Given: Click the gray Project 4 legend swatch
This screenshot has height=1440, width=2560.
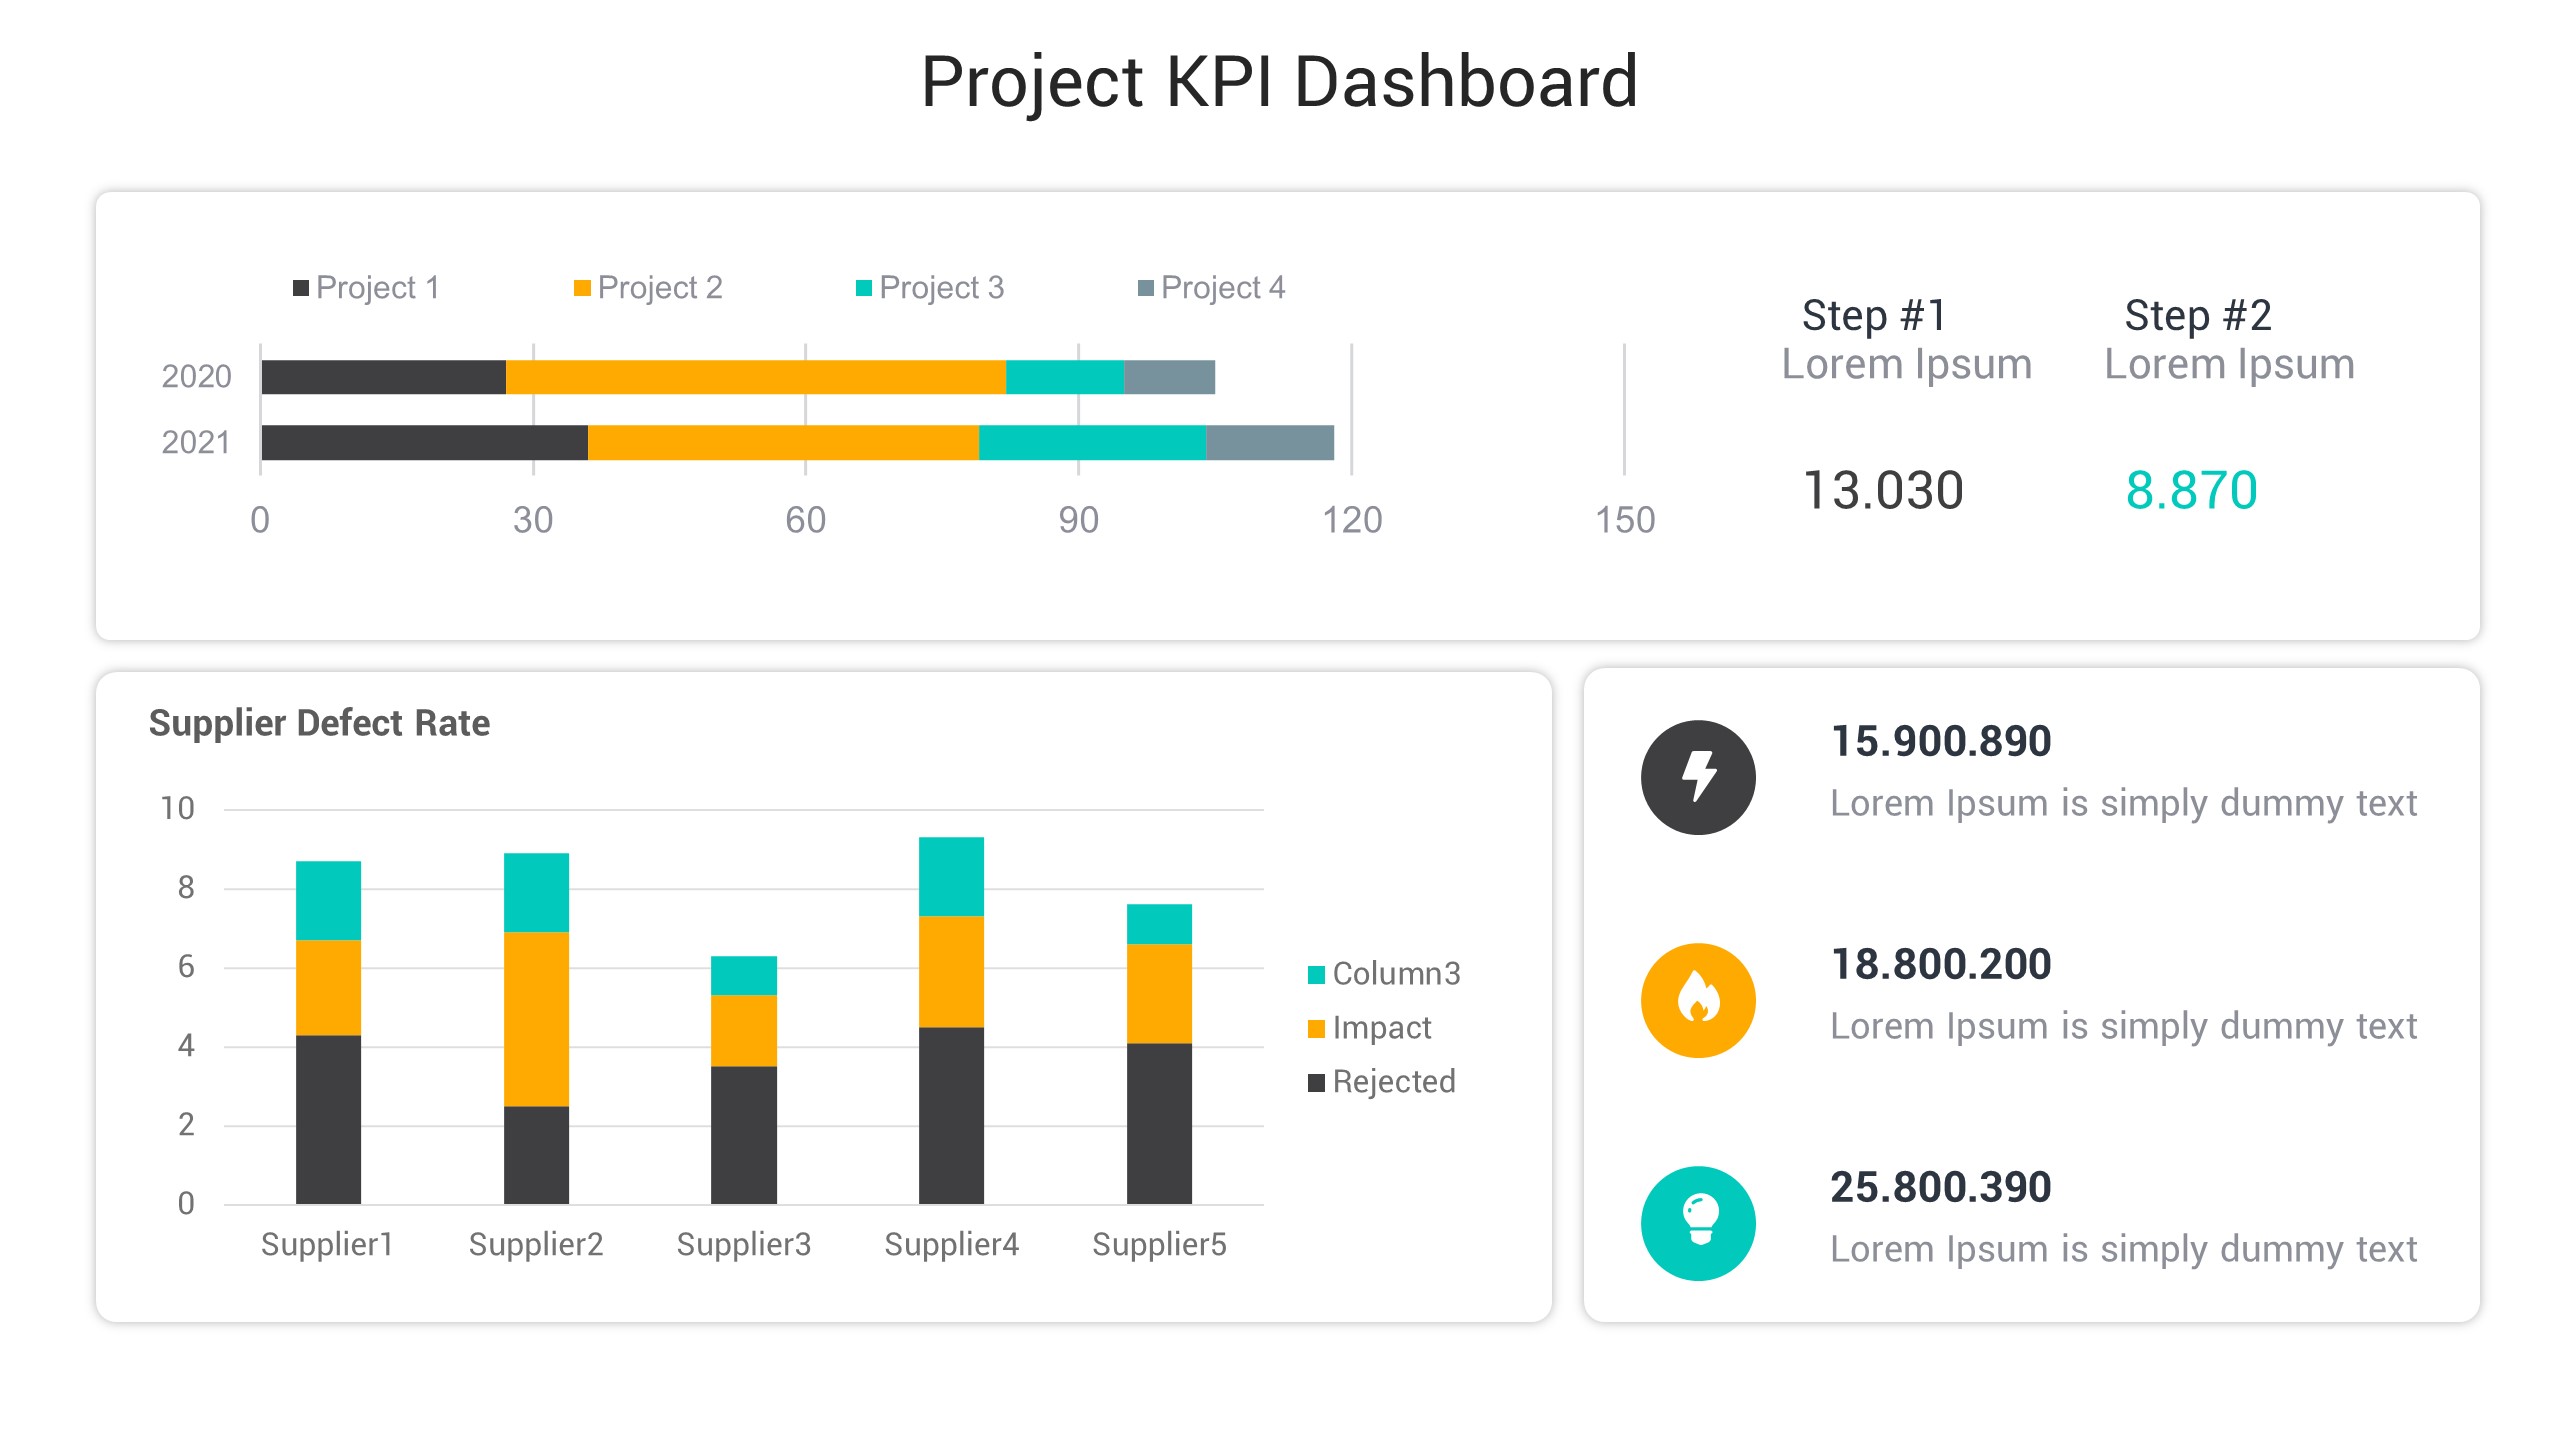Looking at the screenshot, I should click(1146, 288).
